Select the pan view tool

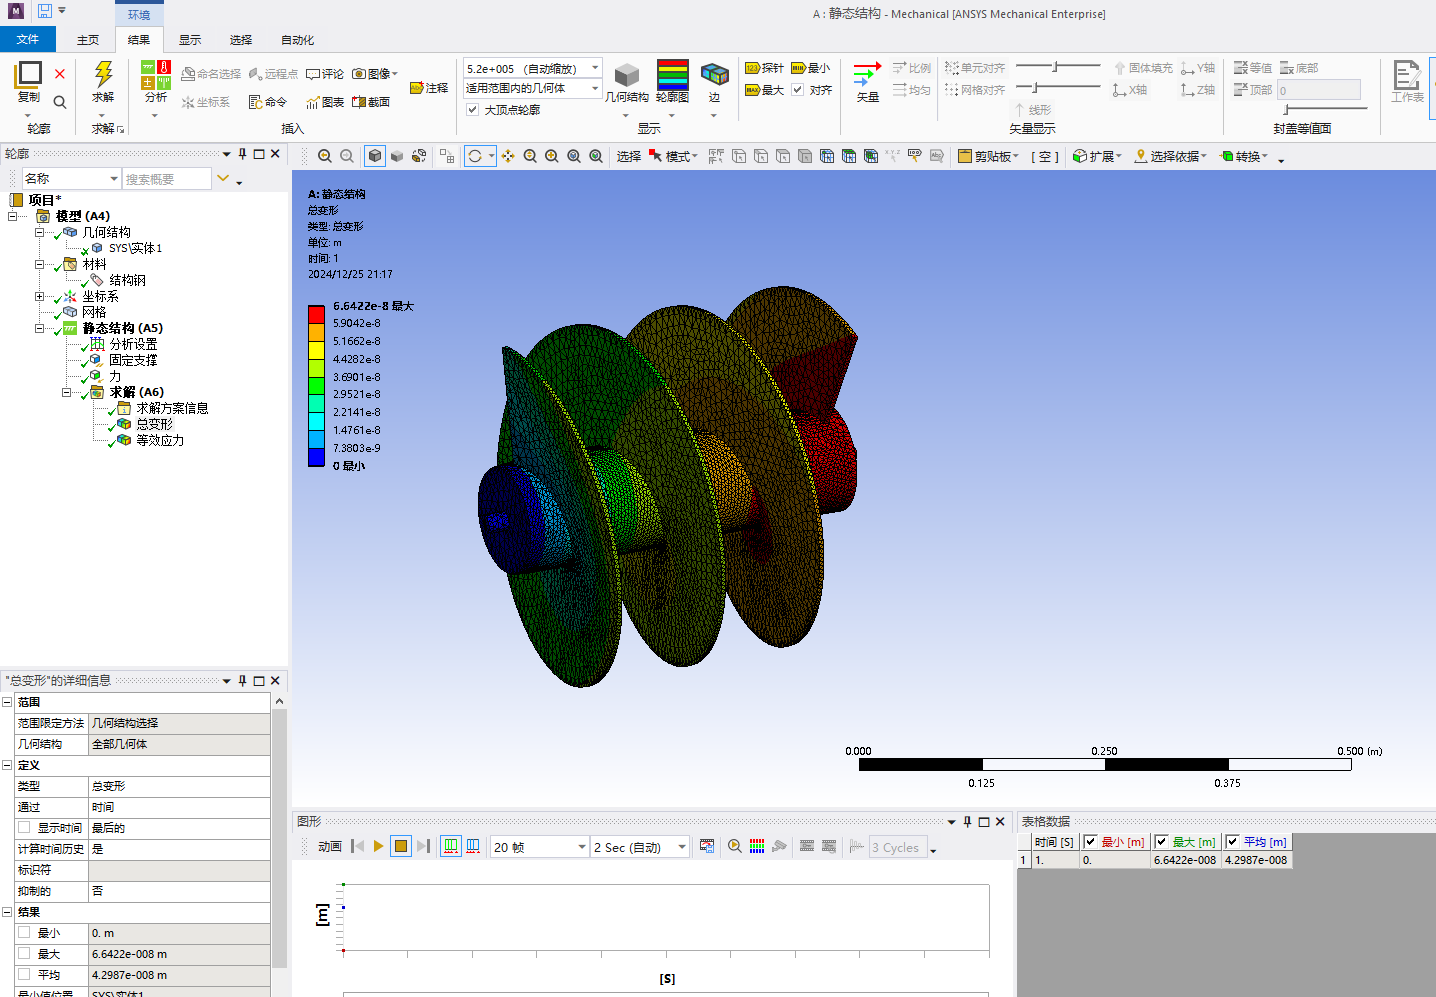[x=508, y=156]
